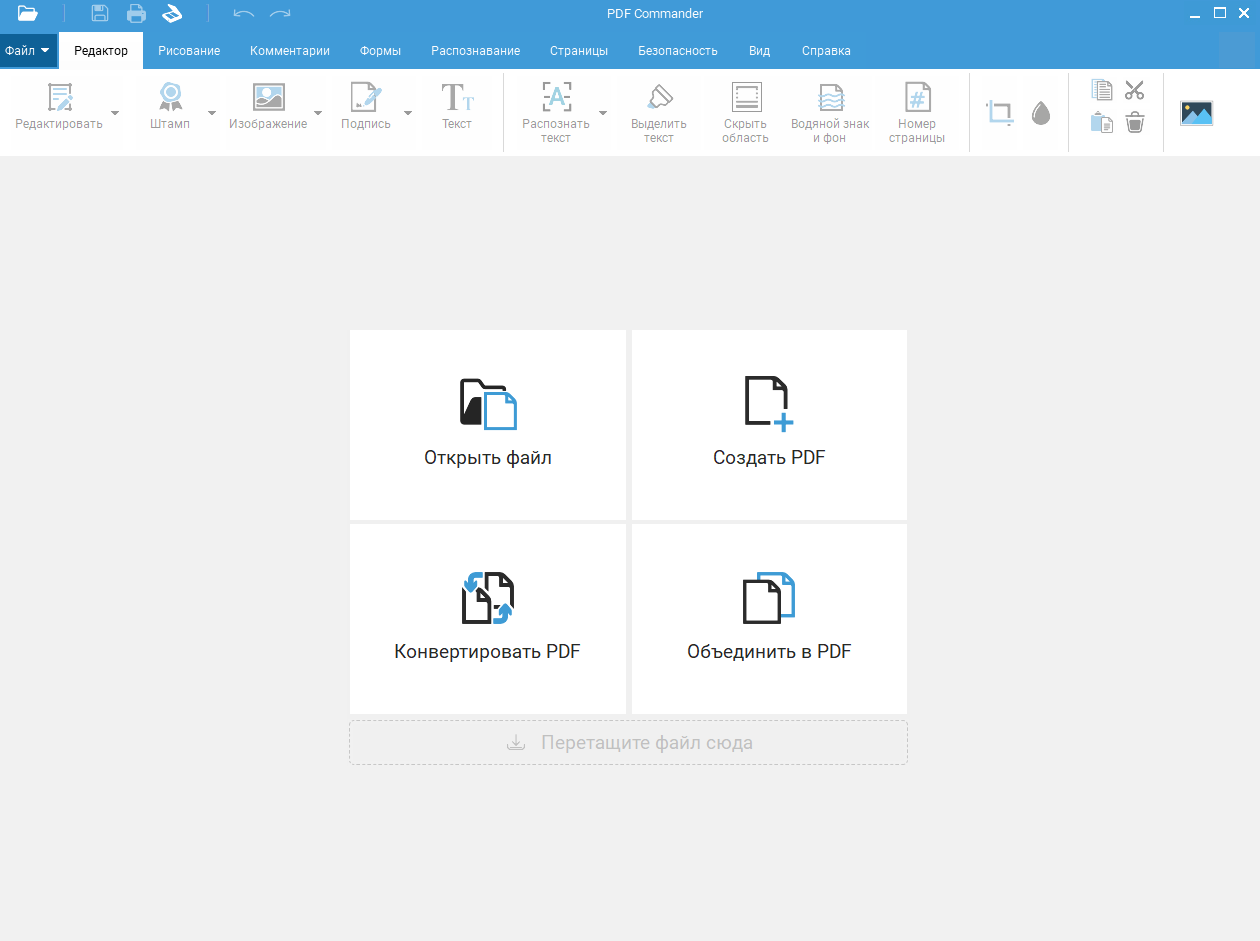Image resolution: width=1260 pixels, height=941 pixels.
Task: Switch to the Комментарии tab
Action: 290,51
